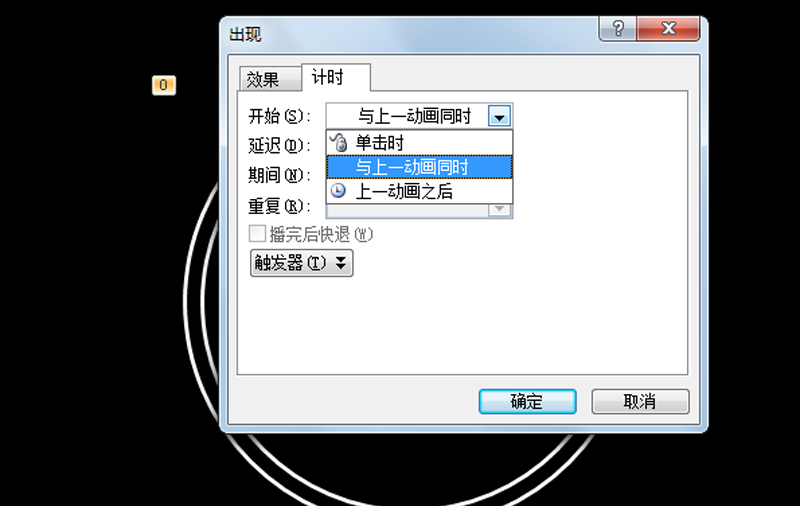The image size is (800, 506).
Task: Toggle the 播完后快退 checkbox
Action: click(257, 234)
